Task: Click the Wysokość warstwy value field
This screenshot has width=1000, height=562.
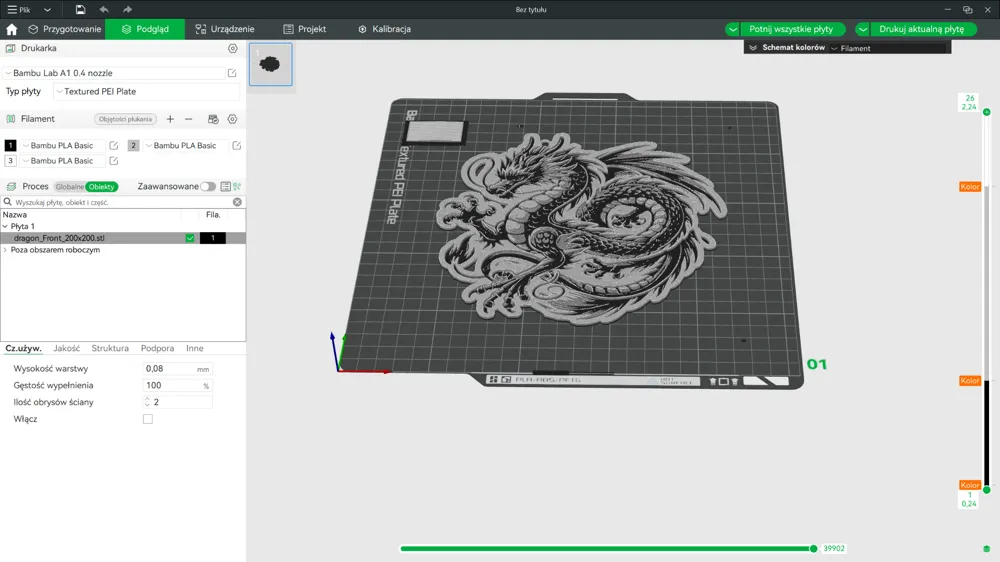Action: pyautogui.click(x=169, y=369)
